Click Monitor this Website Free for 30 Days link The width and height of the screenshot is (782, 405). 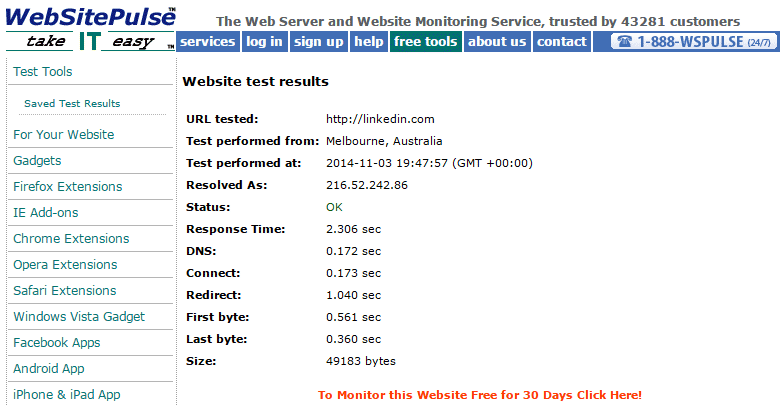click(480, 395)
